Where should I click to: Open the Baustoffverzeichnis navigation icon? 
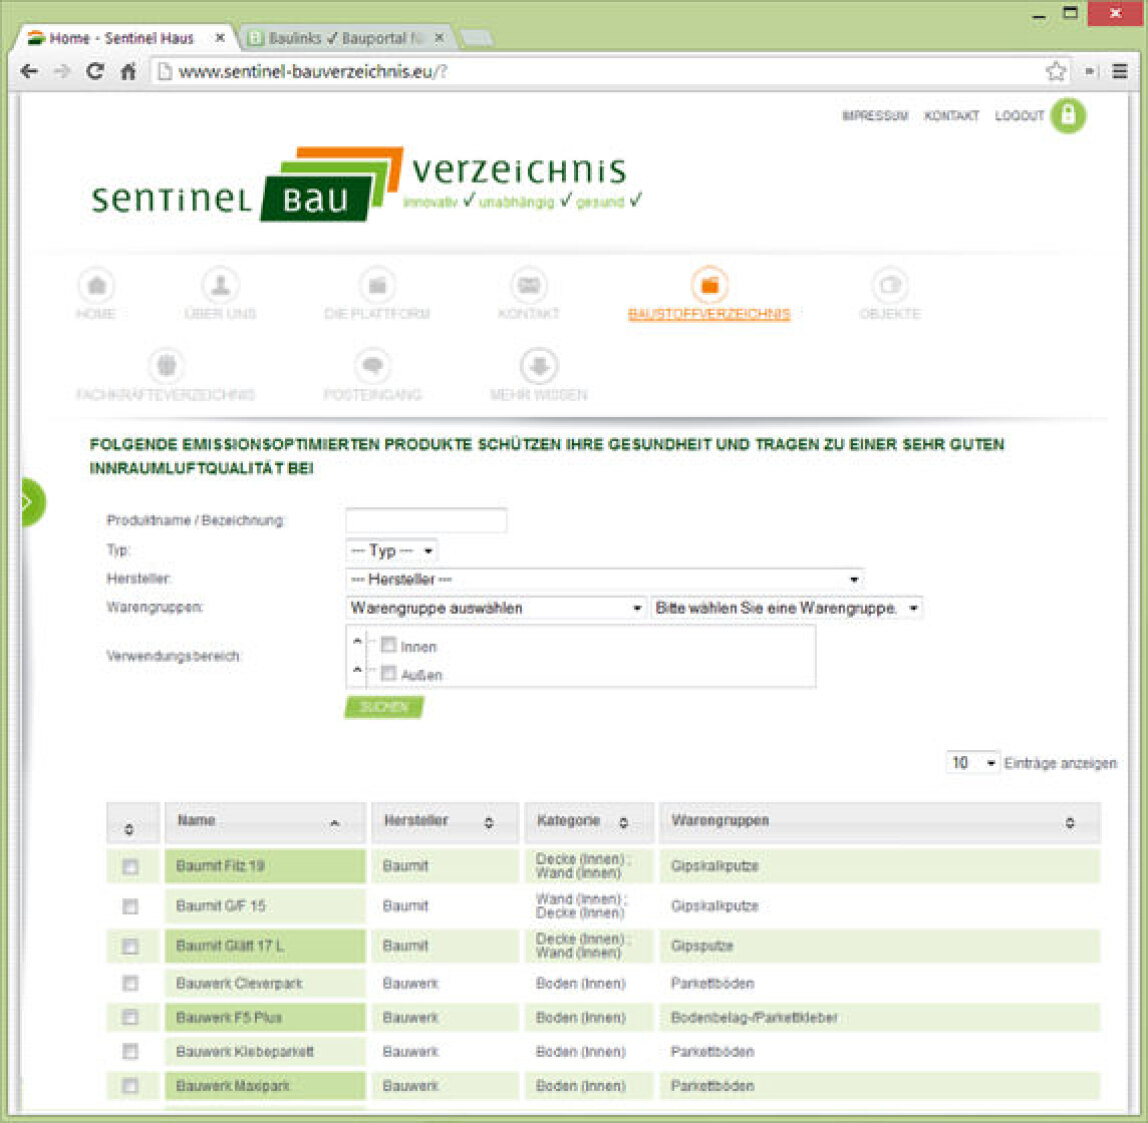pos(709,285)
